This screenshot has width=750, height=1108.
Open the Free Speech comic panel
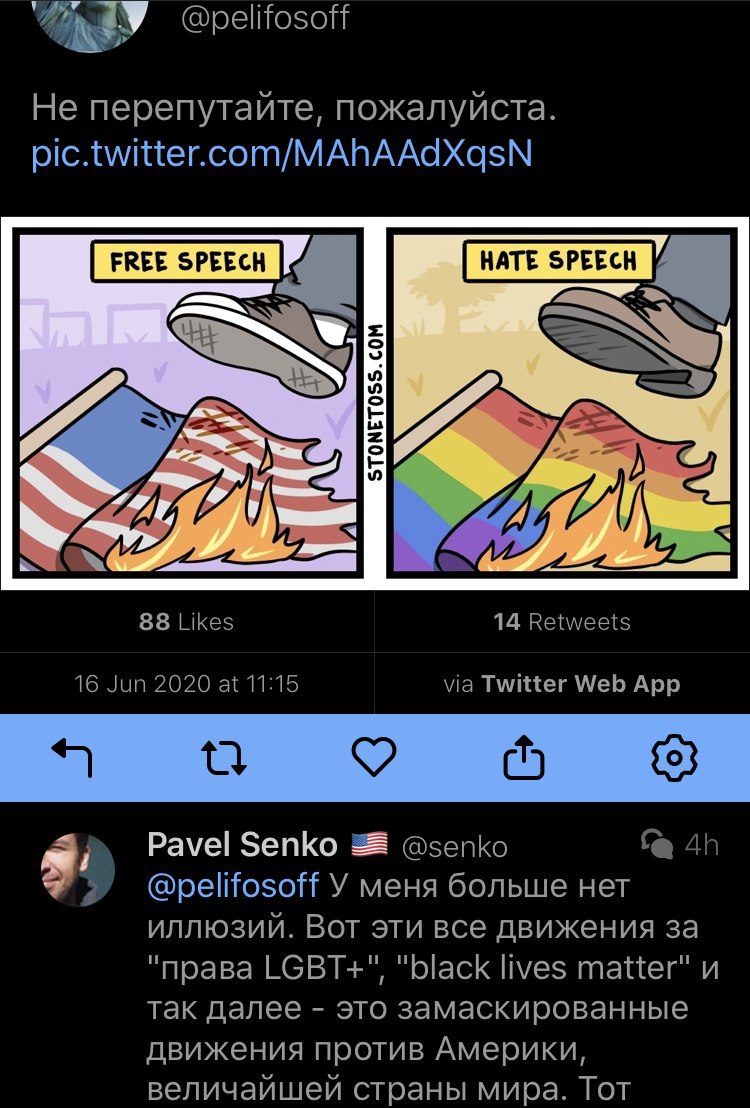pyautogui.click(x=188, y=402)
